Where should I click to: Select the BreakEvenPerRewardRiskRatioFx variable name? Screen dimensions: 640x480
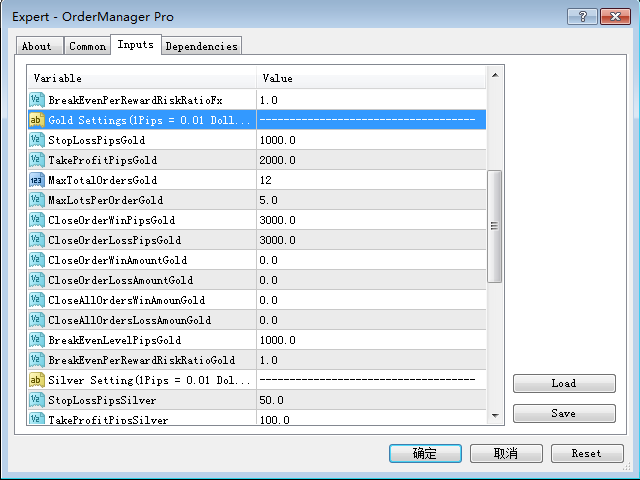[x=136, y=100]
